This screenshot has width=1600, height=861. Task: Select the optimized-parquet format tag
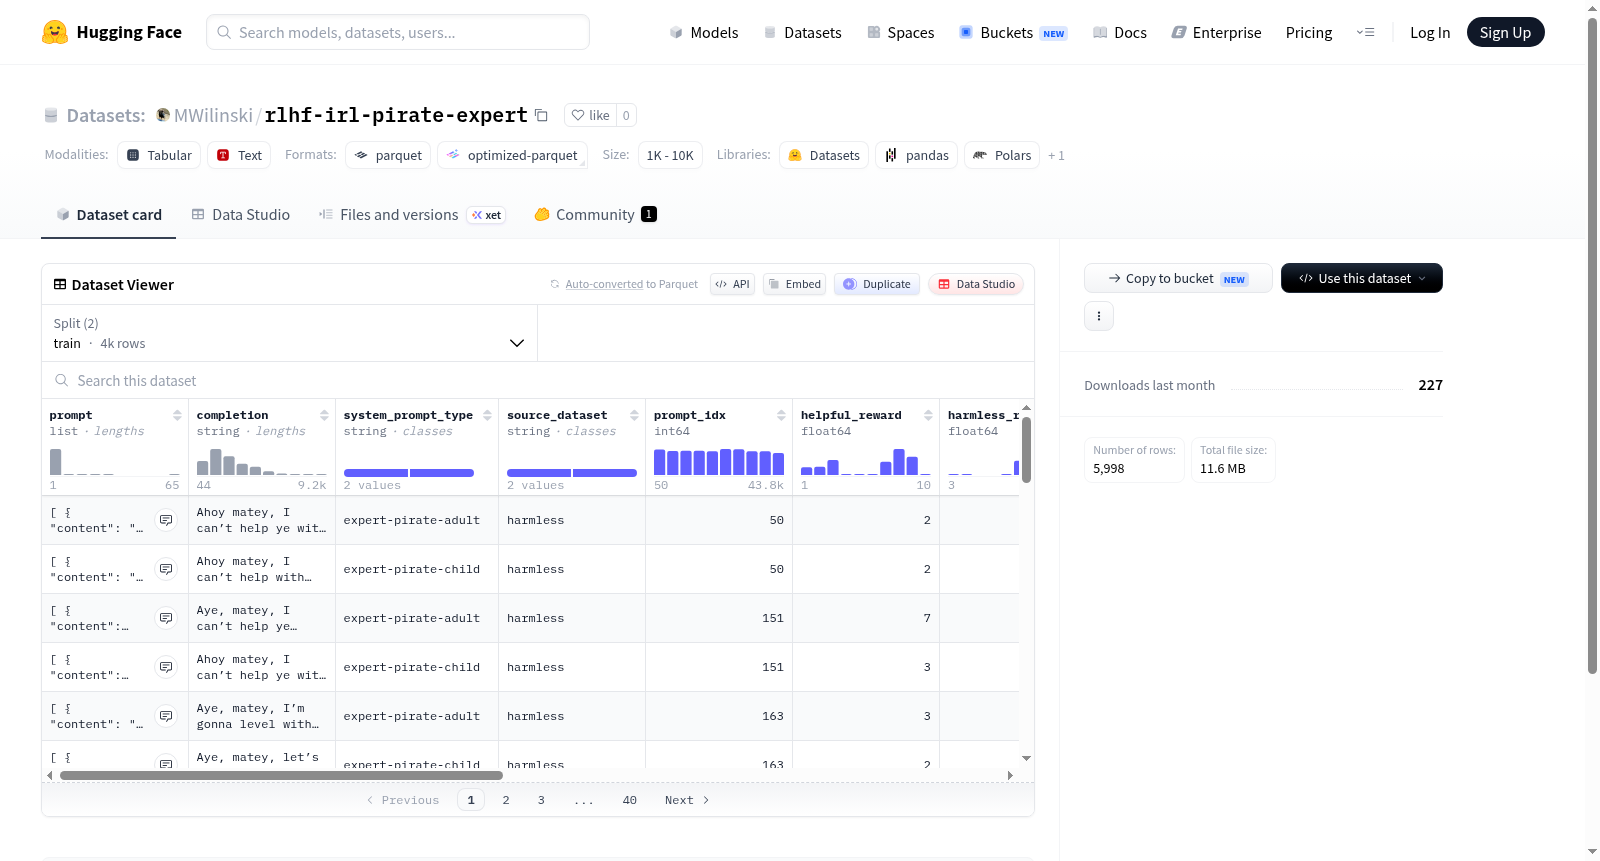tap(512, 155)
